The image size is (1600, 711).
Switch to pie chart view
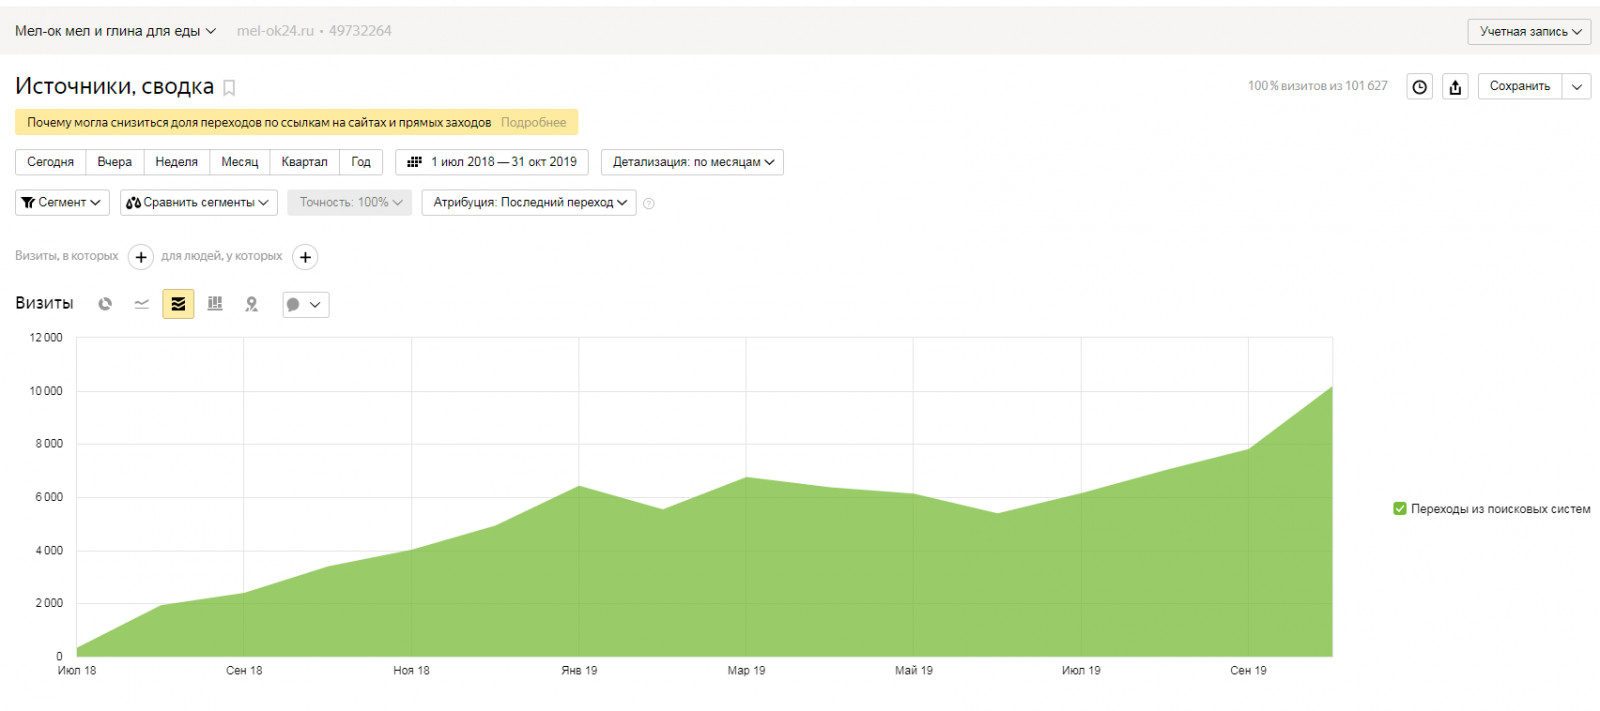tap(105, 304)
